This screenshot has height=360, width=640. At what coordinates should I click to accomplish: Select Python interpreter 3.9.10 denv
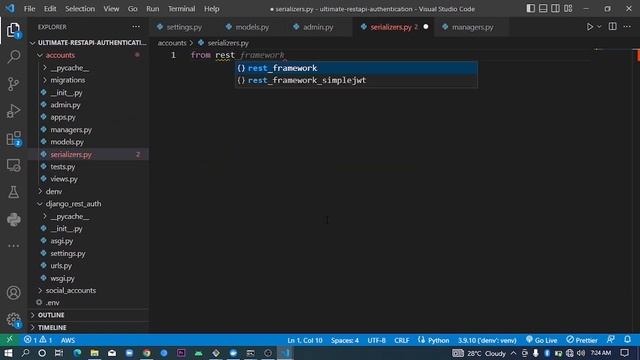click(x=487, y=340)
